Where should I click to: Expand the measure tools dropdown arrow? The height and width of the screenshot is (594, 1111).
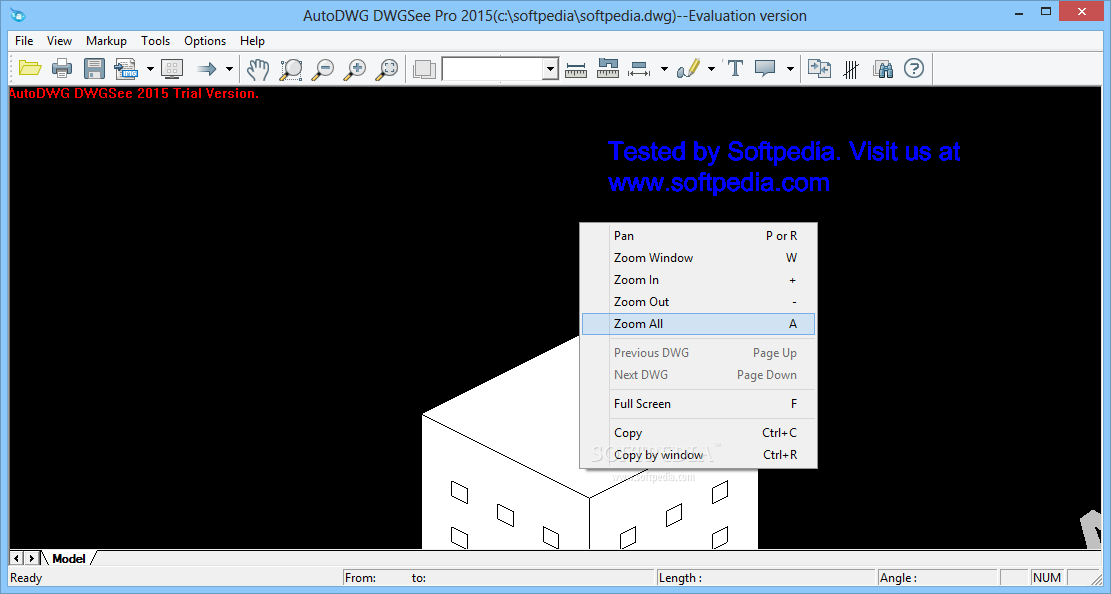point(664,69)
